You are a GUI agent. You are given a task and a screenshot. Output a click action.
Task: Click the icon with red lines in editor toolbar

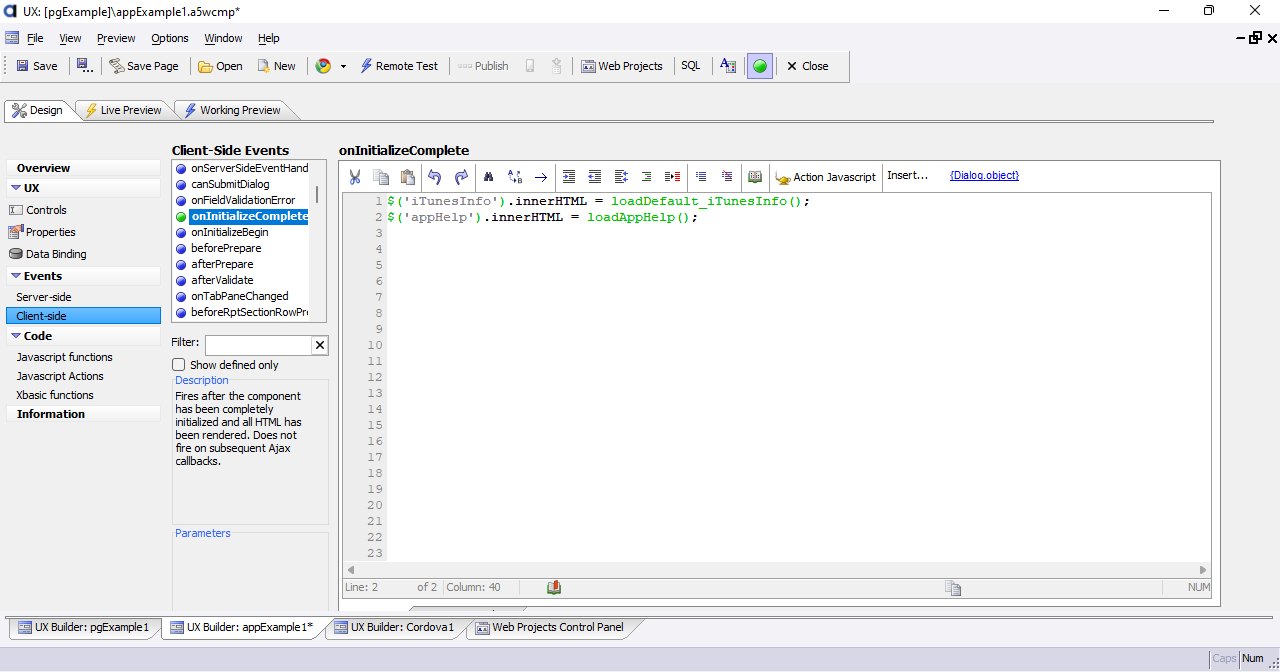[x=673, y=177]
